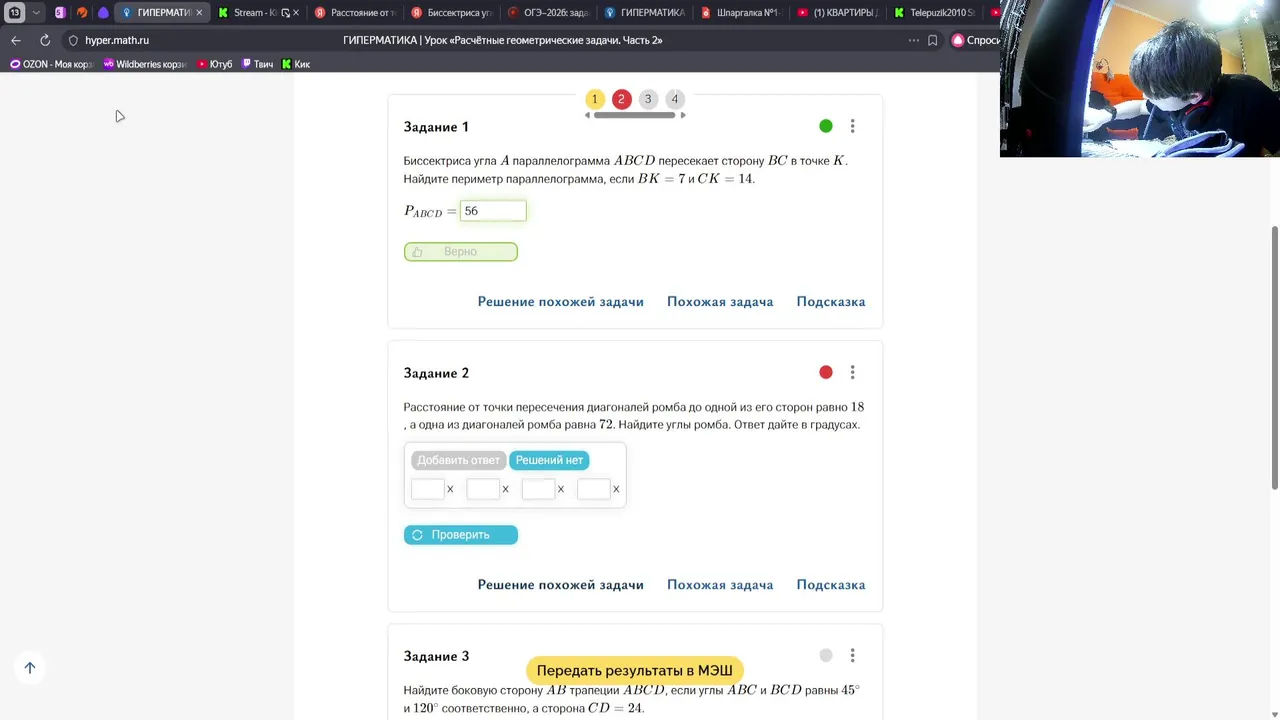Click the yellow Передать результаты в МЭШ button
The image size is (1280, 720).
pyautogui.click(x=635, y=670)
